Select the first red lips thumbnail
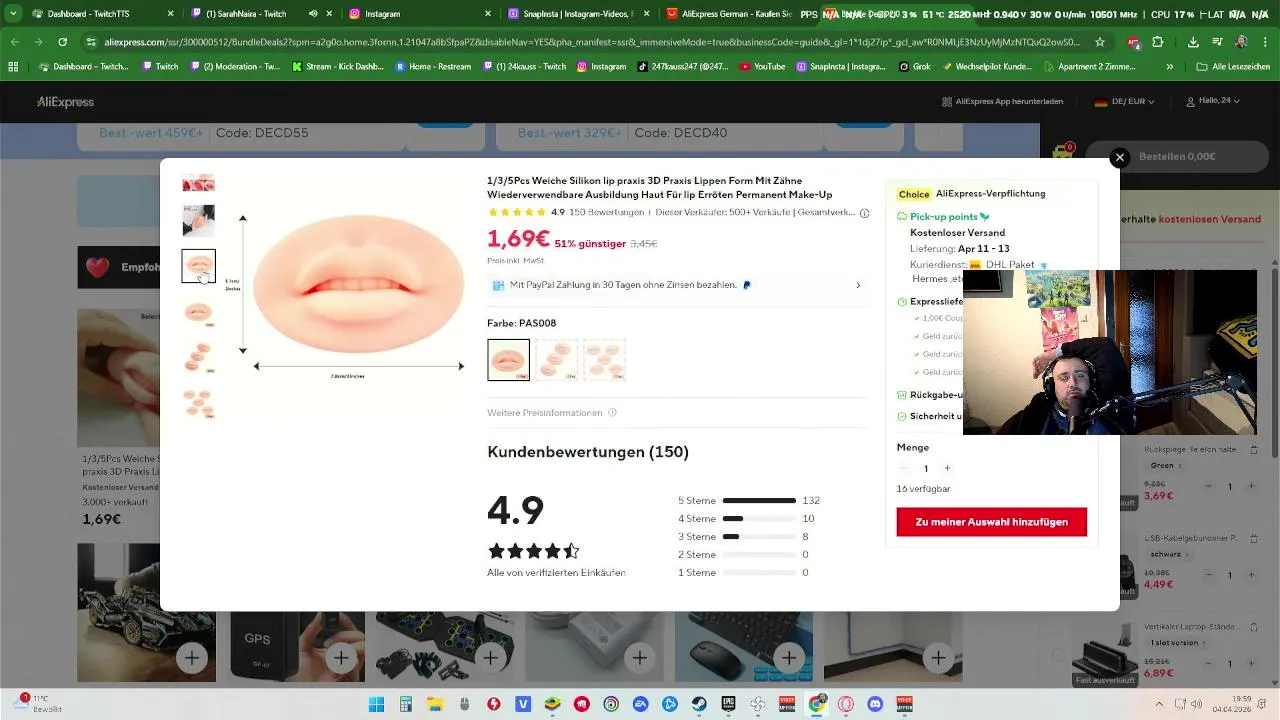The height and width of the screenshot is (720, 1280). pos(198,183)
